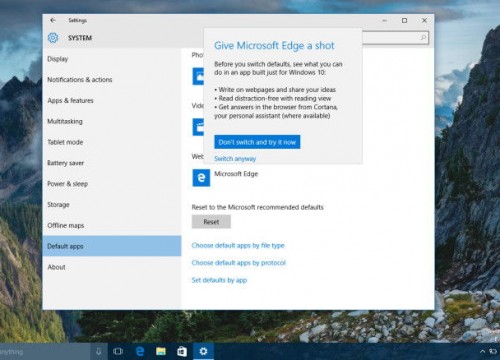The image size is (500, 360).
Task: Click the Cortana taskbar search box
Action: [x=45, y=351]
